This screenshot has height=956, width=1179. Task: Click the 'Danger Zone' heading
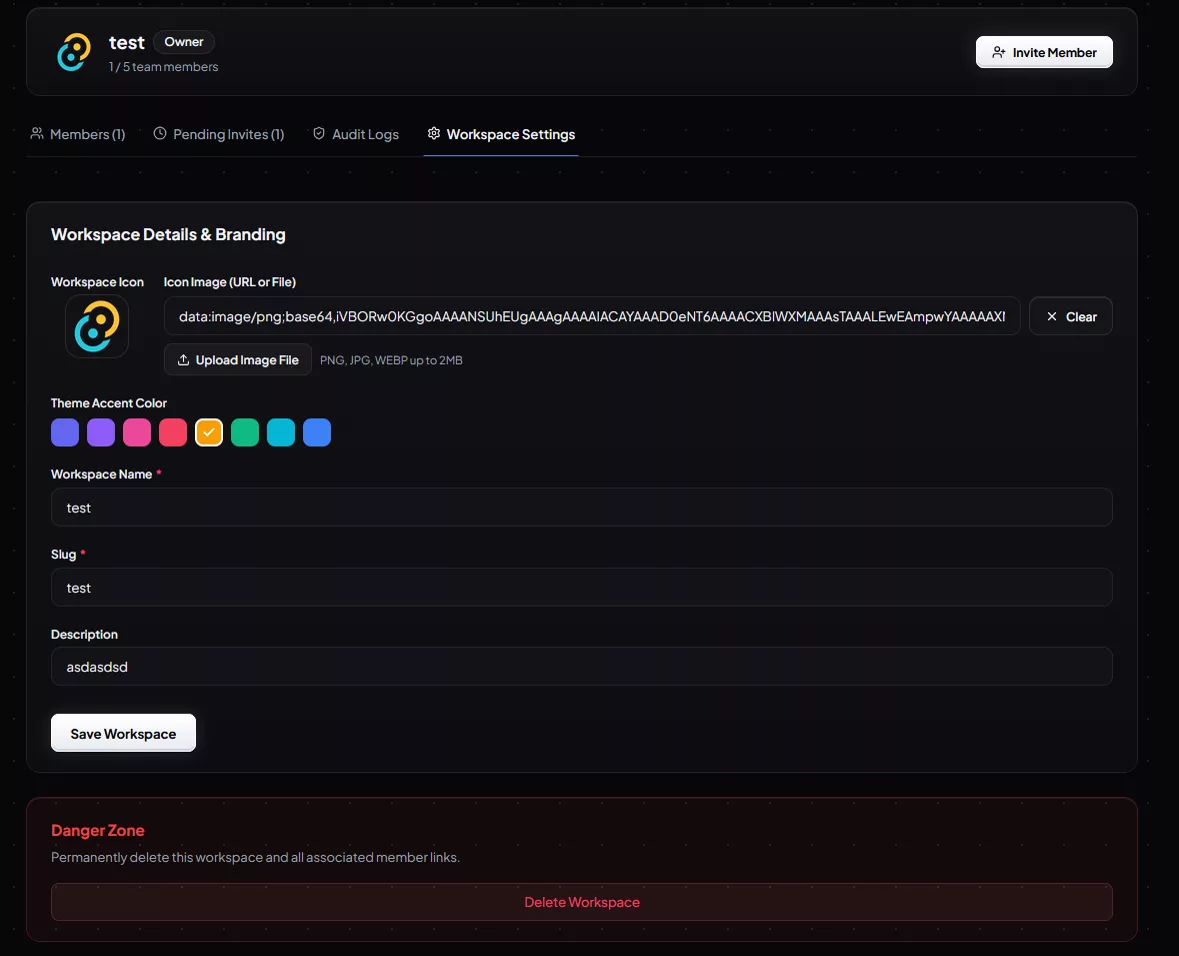98,830
